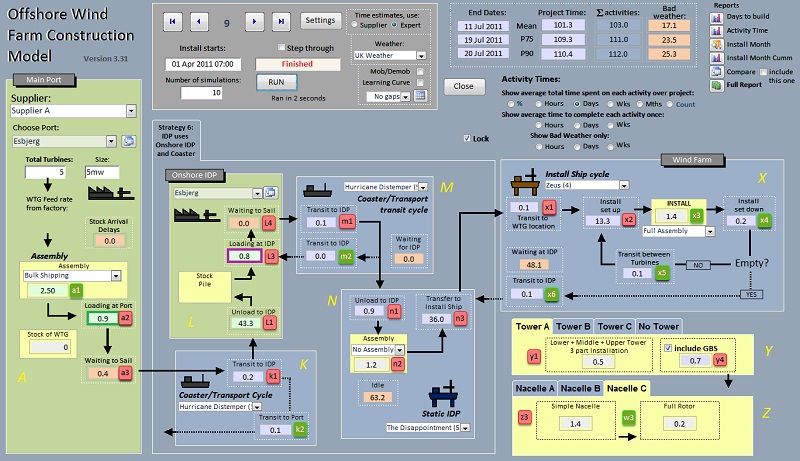Image resolution: width=800 pixels, height=461 pixels.
Task: Edit Install starts date field
Action: pos(203,64)
